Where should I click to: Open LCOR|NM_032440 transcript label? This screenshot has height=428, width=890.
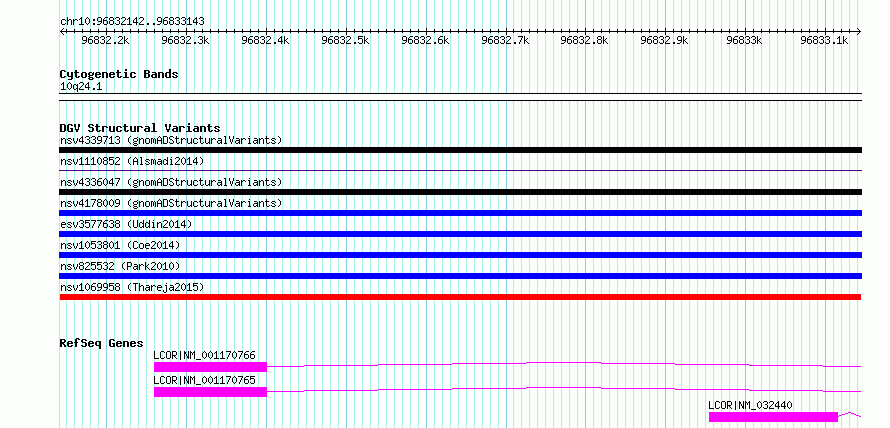751,405
